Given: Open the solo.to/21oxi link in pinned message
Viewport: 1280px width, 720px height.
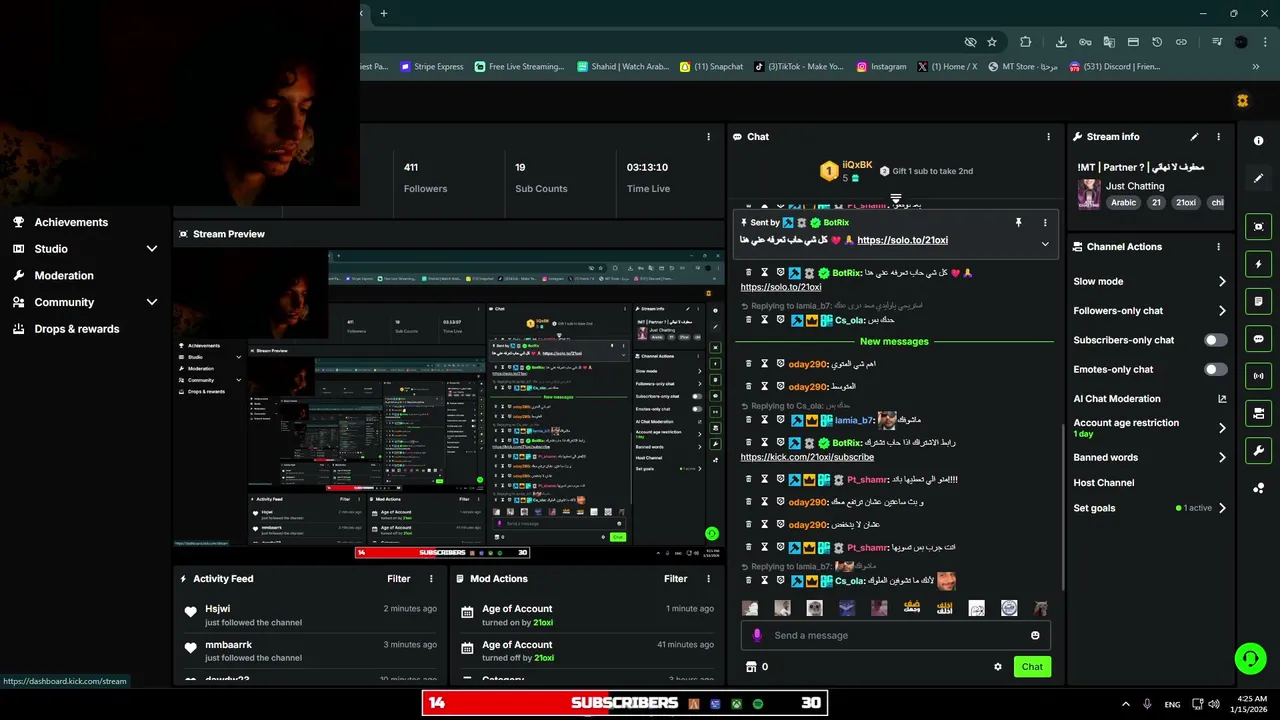Looking at the screenshot, I should coord(902,240).
